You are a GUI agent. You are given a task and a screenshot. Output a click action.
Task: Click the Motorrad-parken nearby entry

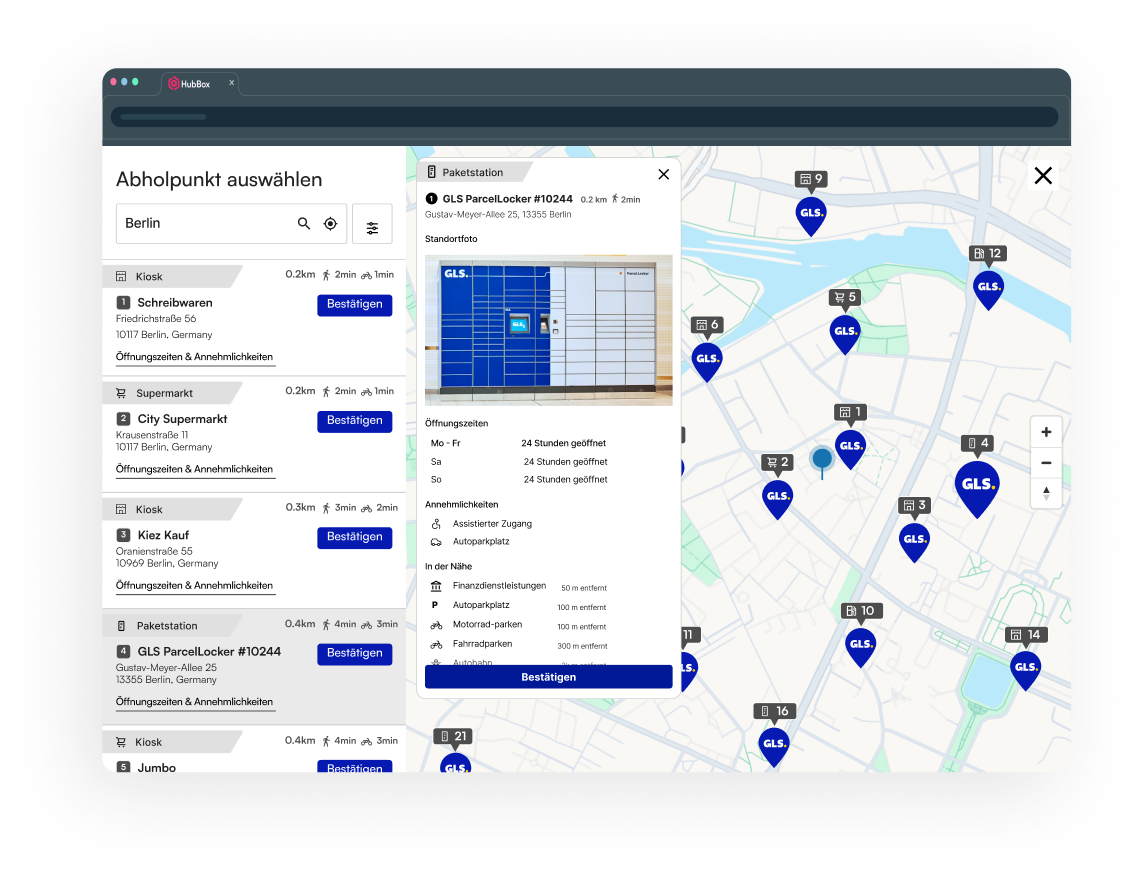coord(487,624)
